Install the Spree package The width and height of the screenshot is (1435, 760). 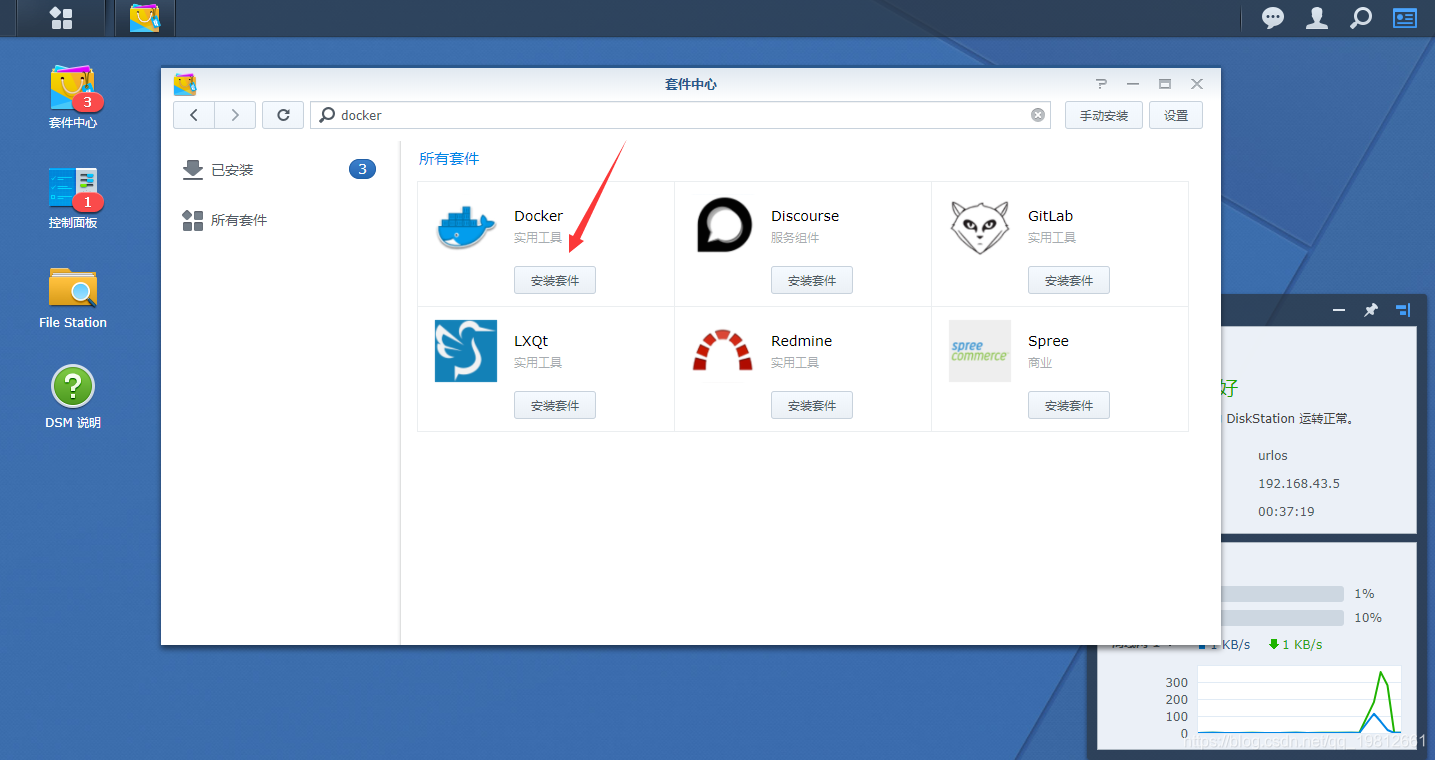(x=1069, y=405)
